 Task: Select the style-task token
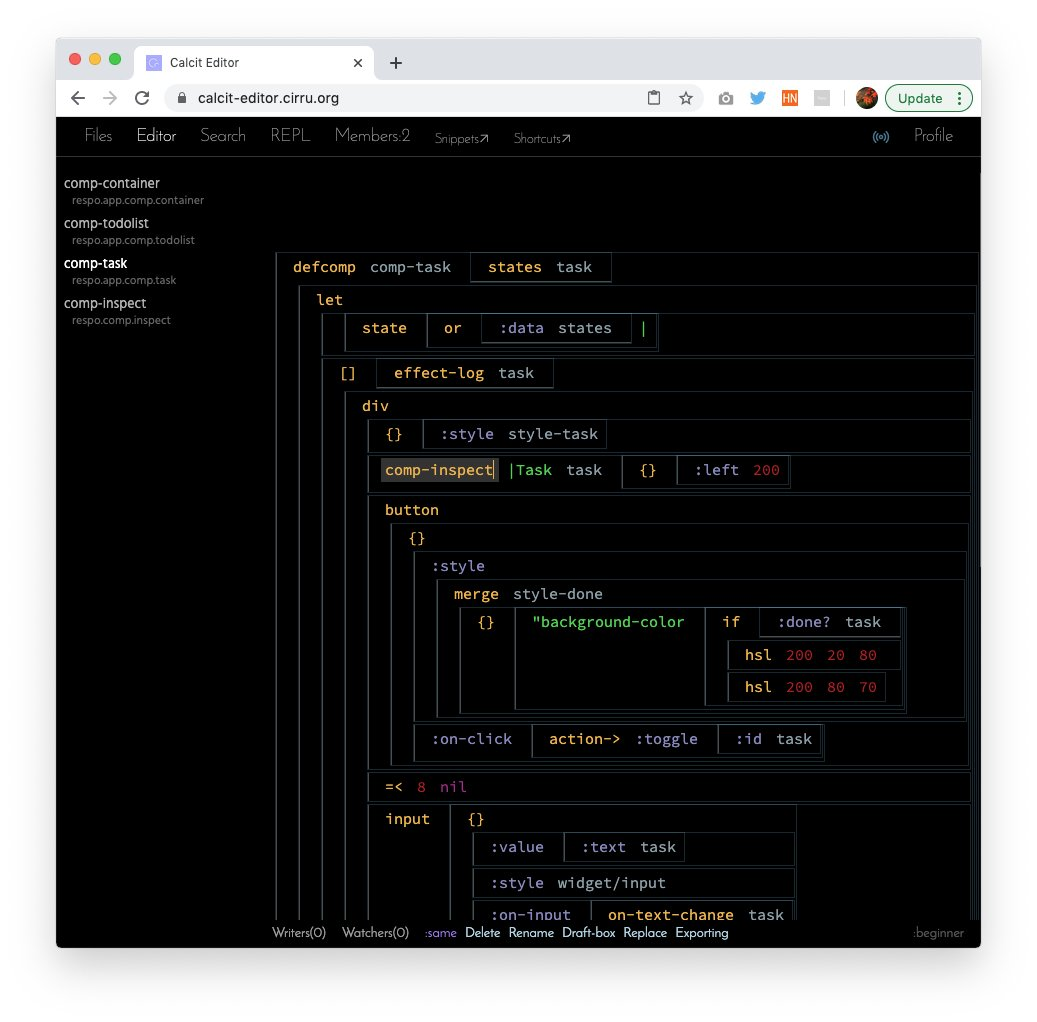point(553,434)
